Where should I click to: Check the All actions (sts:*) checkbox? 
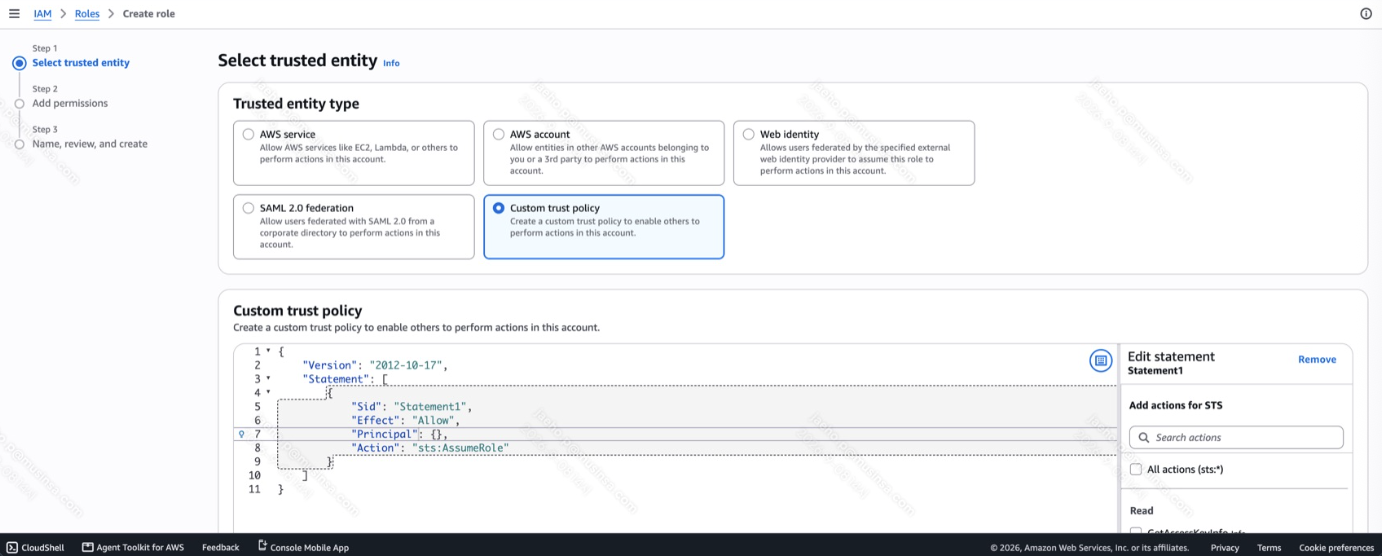tap(1135, 469)
